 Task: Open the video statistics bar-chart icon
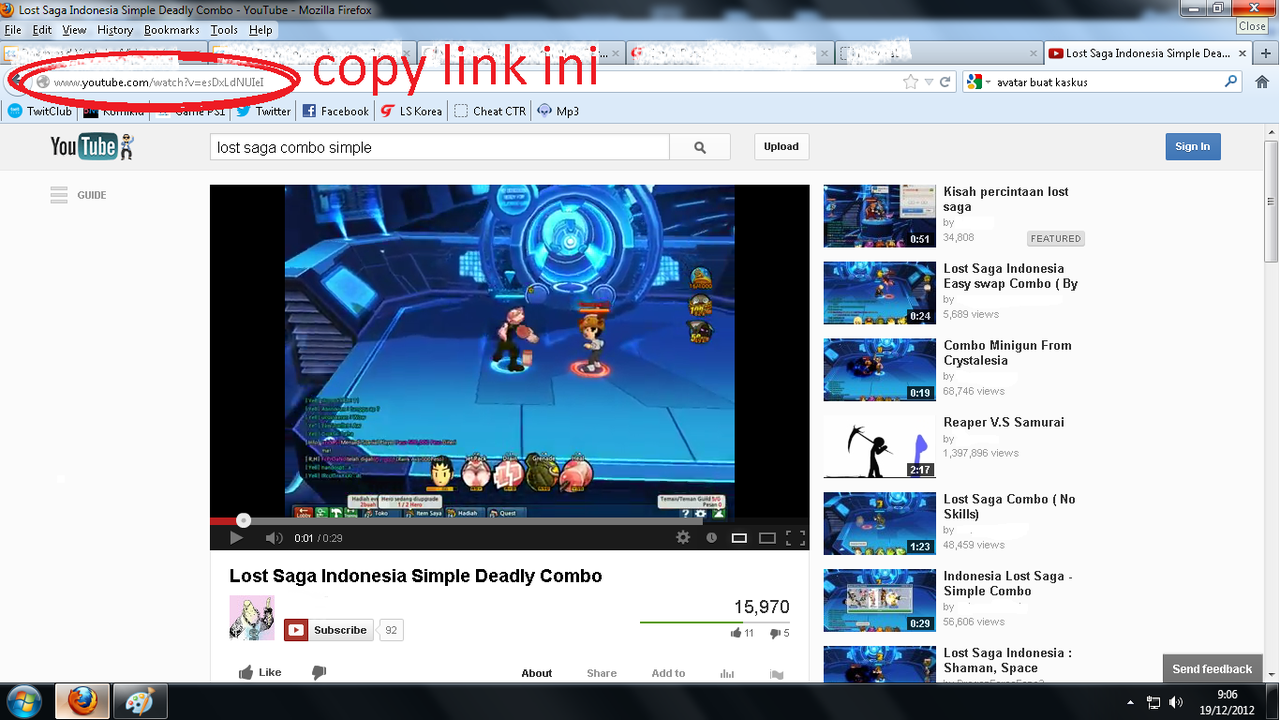[x=727, y=674]
